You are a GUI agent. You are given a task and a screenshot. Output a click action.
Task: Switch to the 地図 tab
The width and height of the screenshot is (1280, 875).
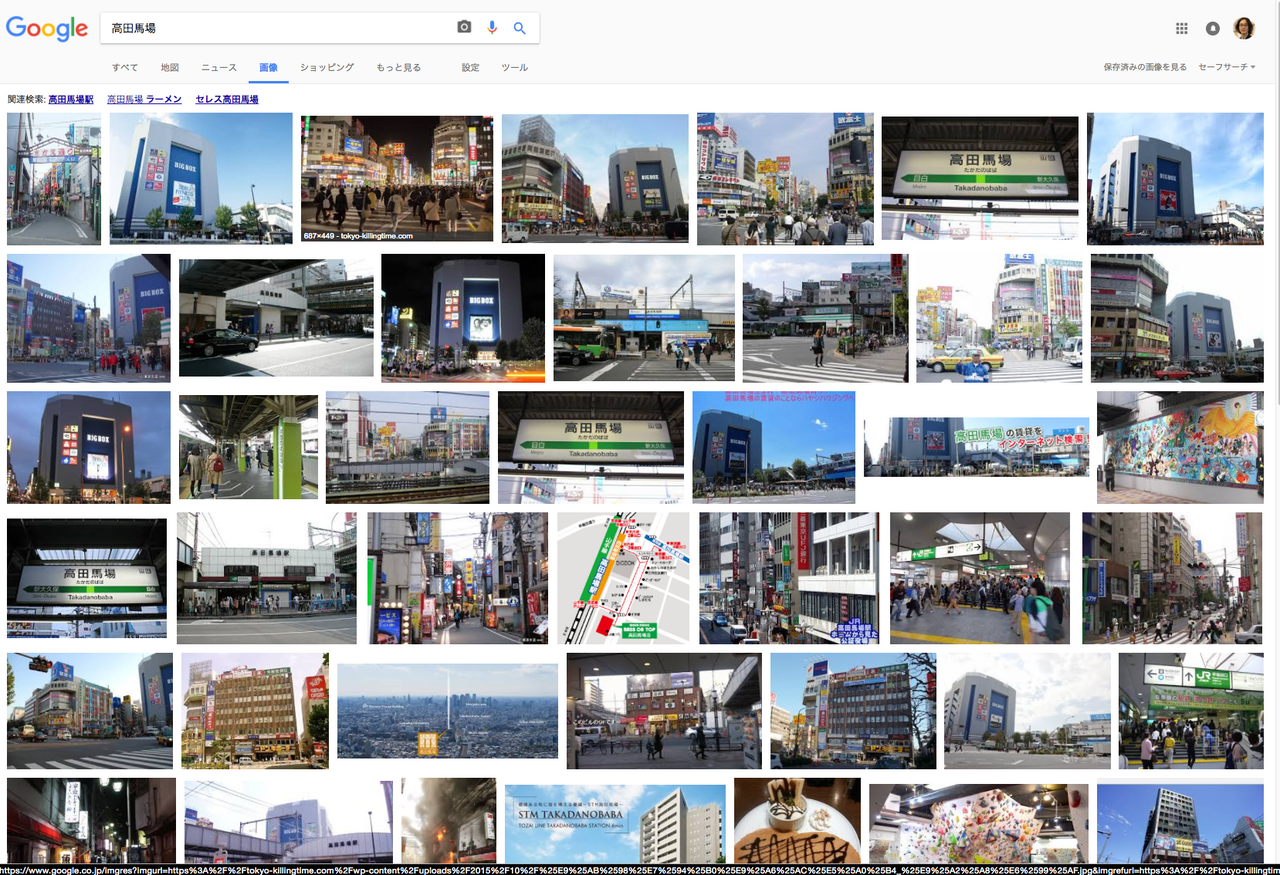click(170, 68)
